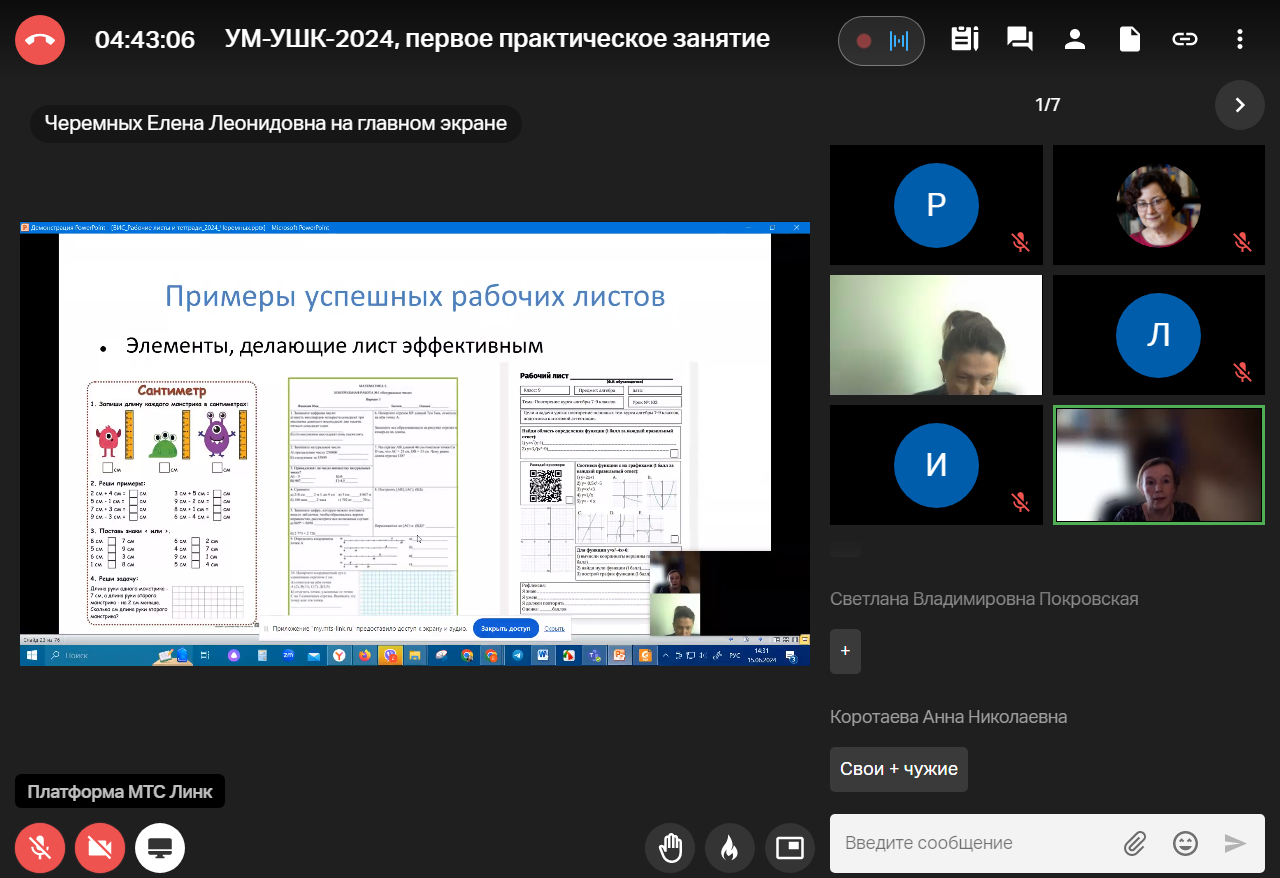Toggle screen sharing button
Image resolution: width=1280 pixels, height=878 pixels.
pos(160,848)
